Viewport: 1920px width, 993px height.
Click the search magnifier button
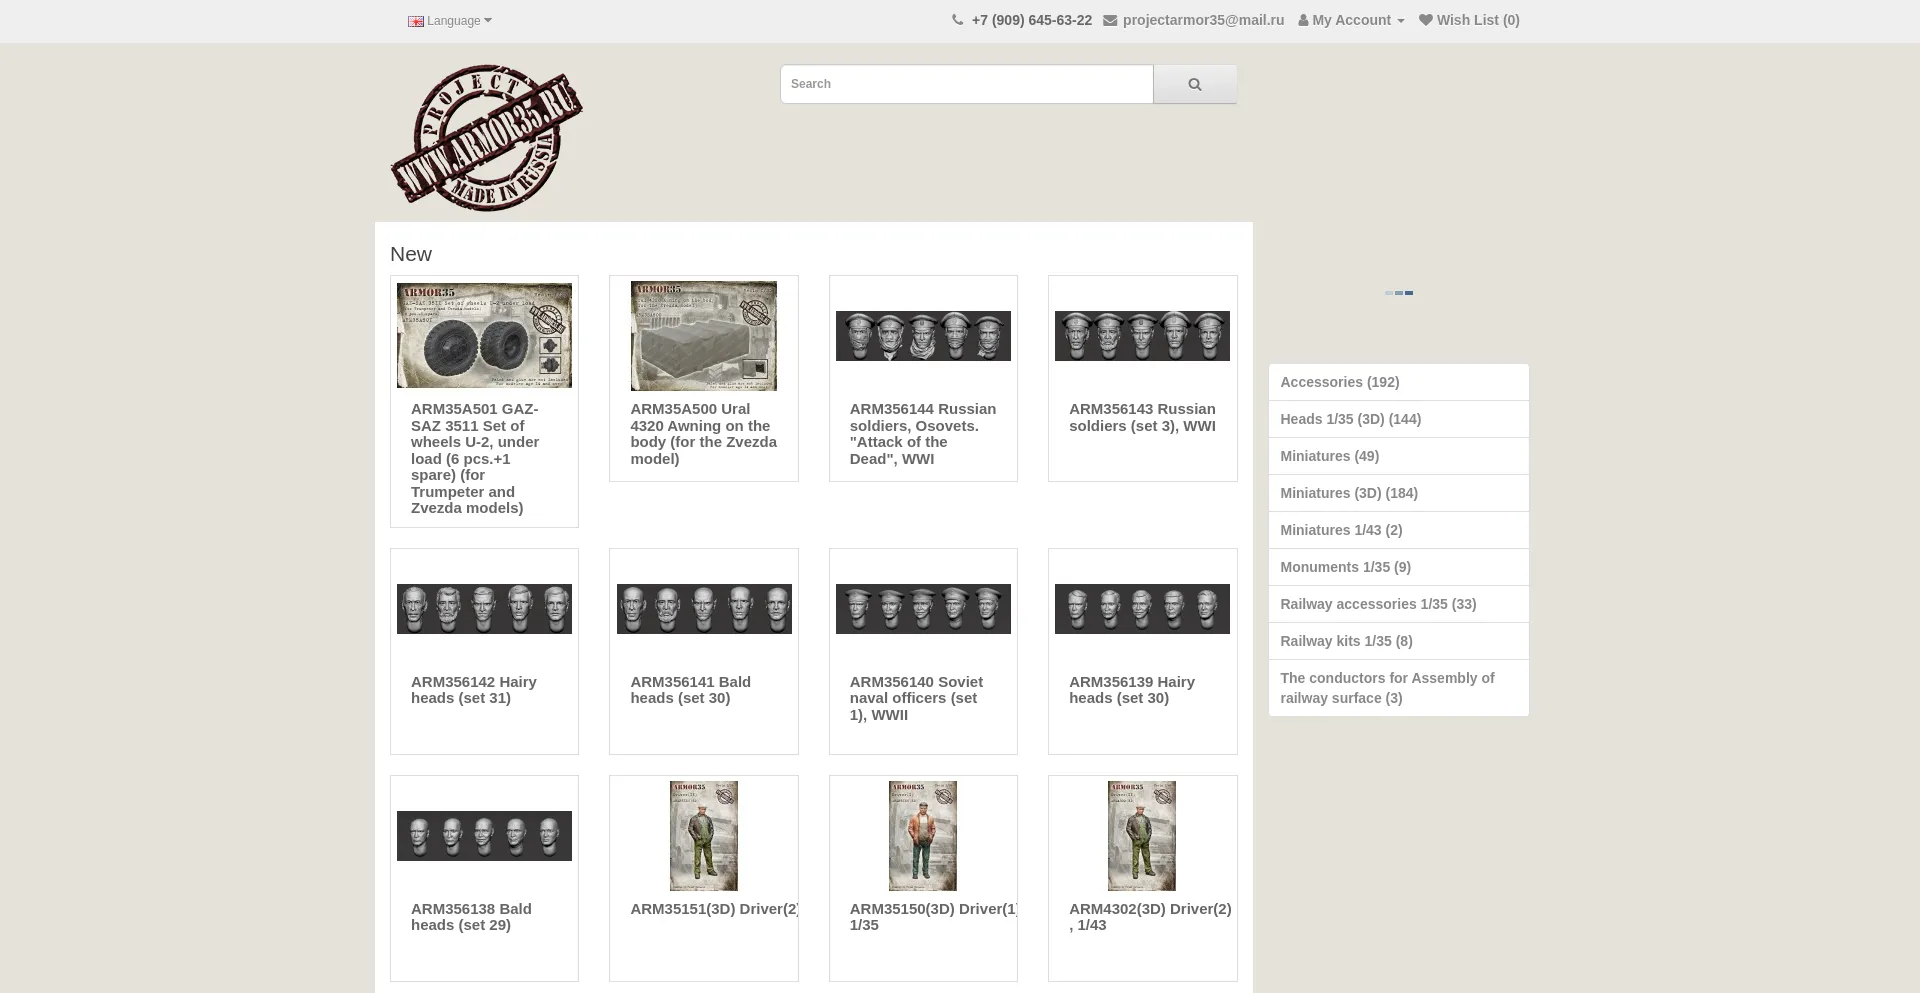[1194, 84]
